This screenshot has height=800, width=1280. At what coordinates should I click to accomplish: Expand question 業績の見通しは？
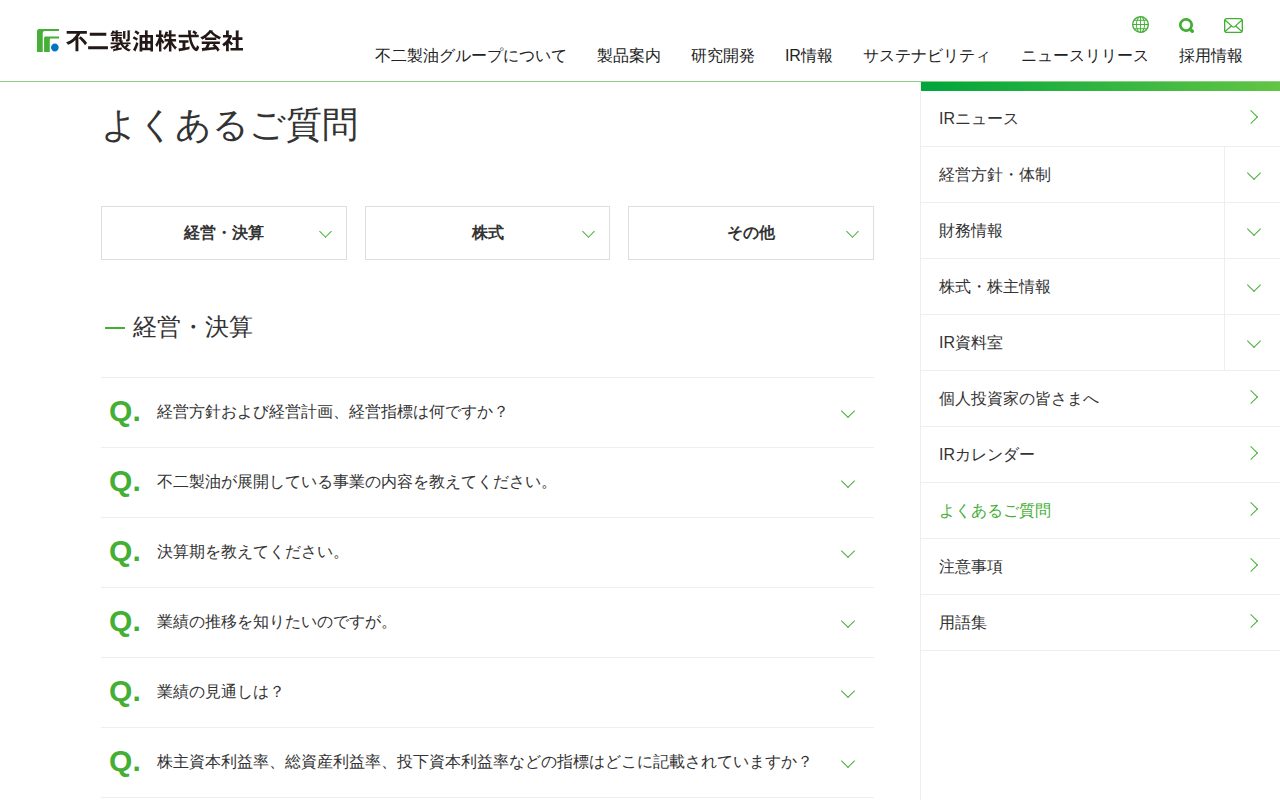(x=487, y=693)
